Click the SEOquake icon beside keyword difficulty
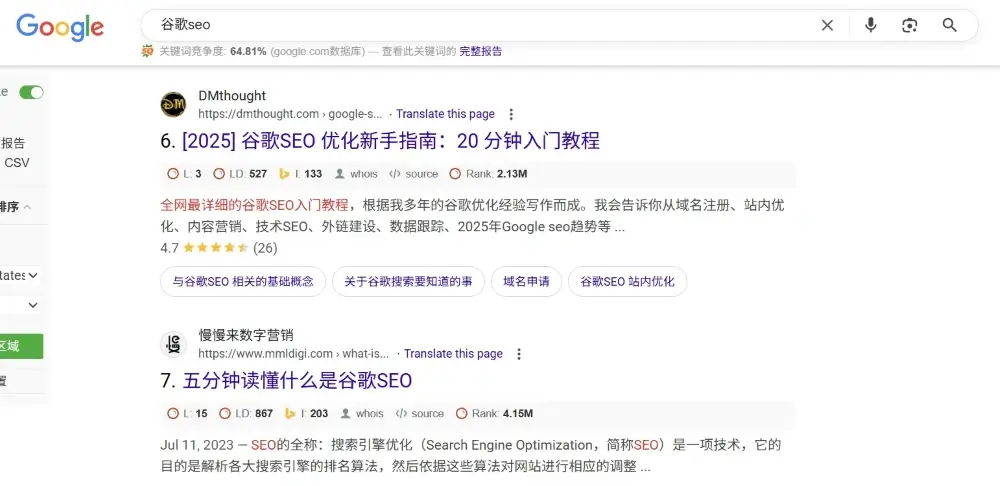The width and height of the screenshot is (1000, 486). pyautogui.click(x=147, y=51)
